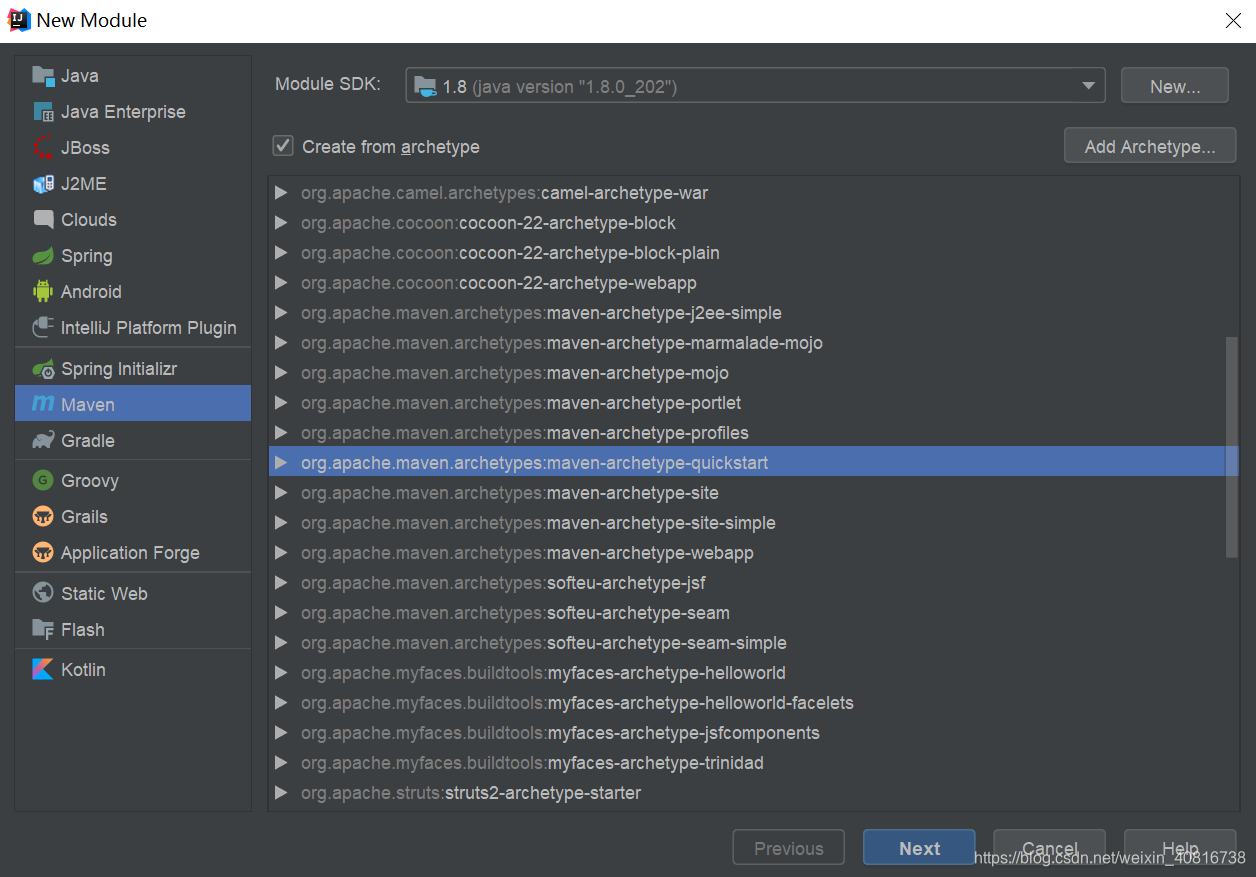Toggle Create from archetype checkbox

(x=283, y=147)
